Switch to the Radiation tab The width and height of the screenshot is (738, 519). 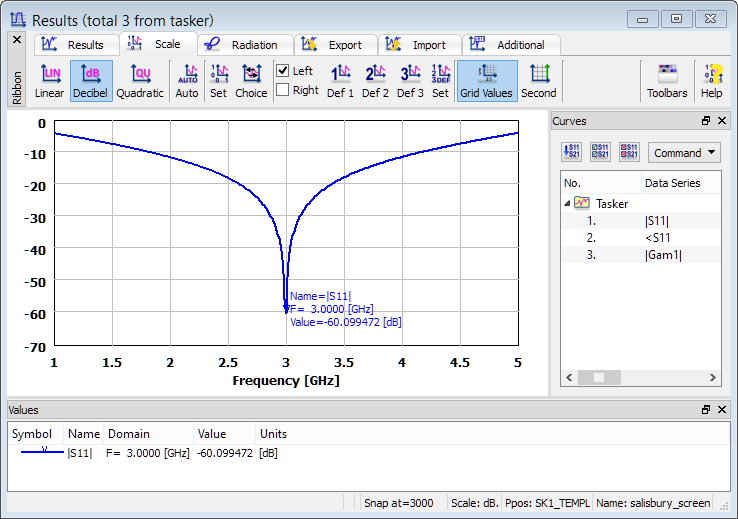245,45
